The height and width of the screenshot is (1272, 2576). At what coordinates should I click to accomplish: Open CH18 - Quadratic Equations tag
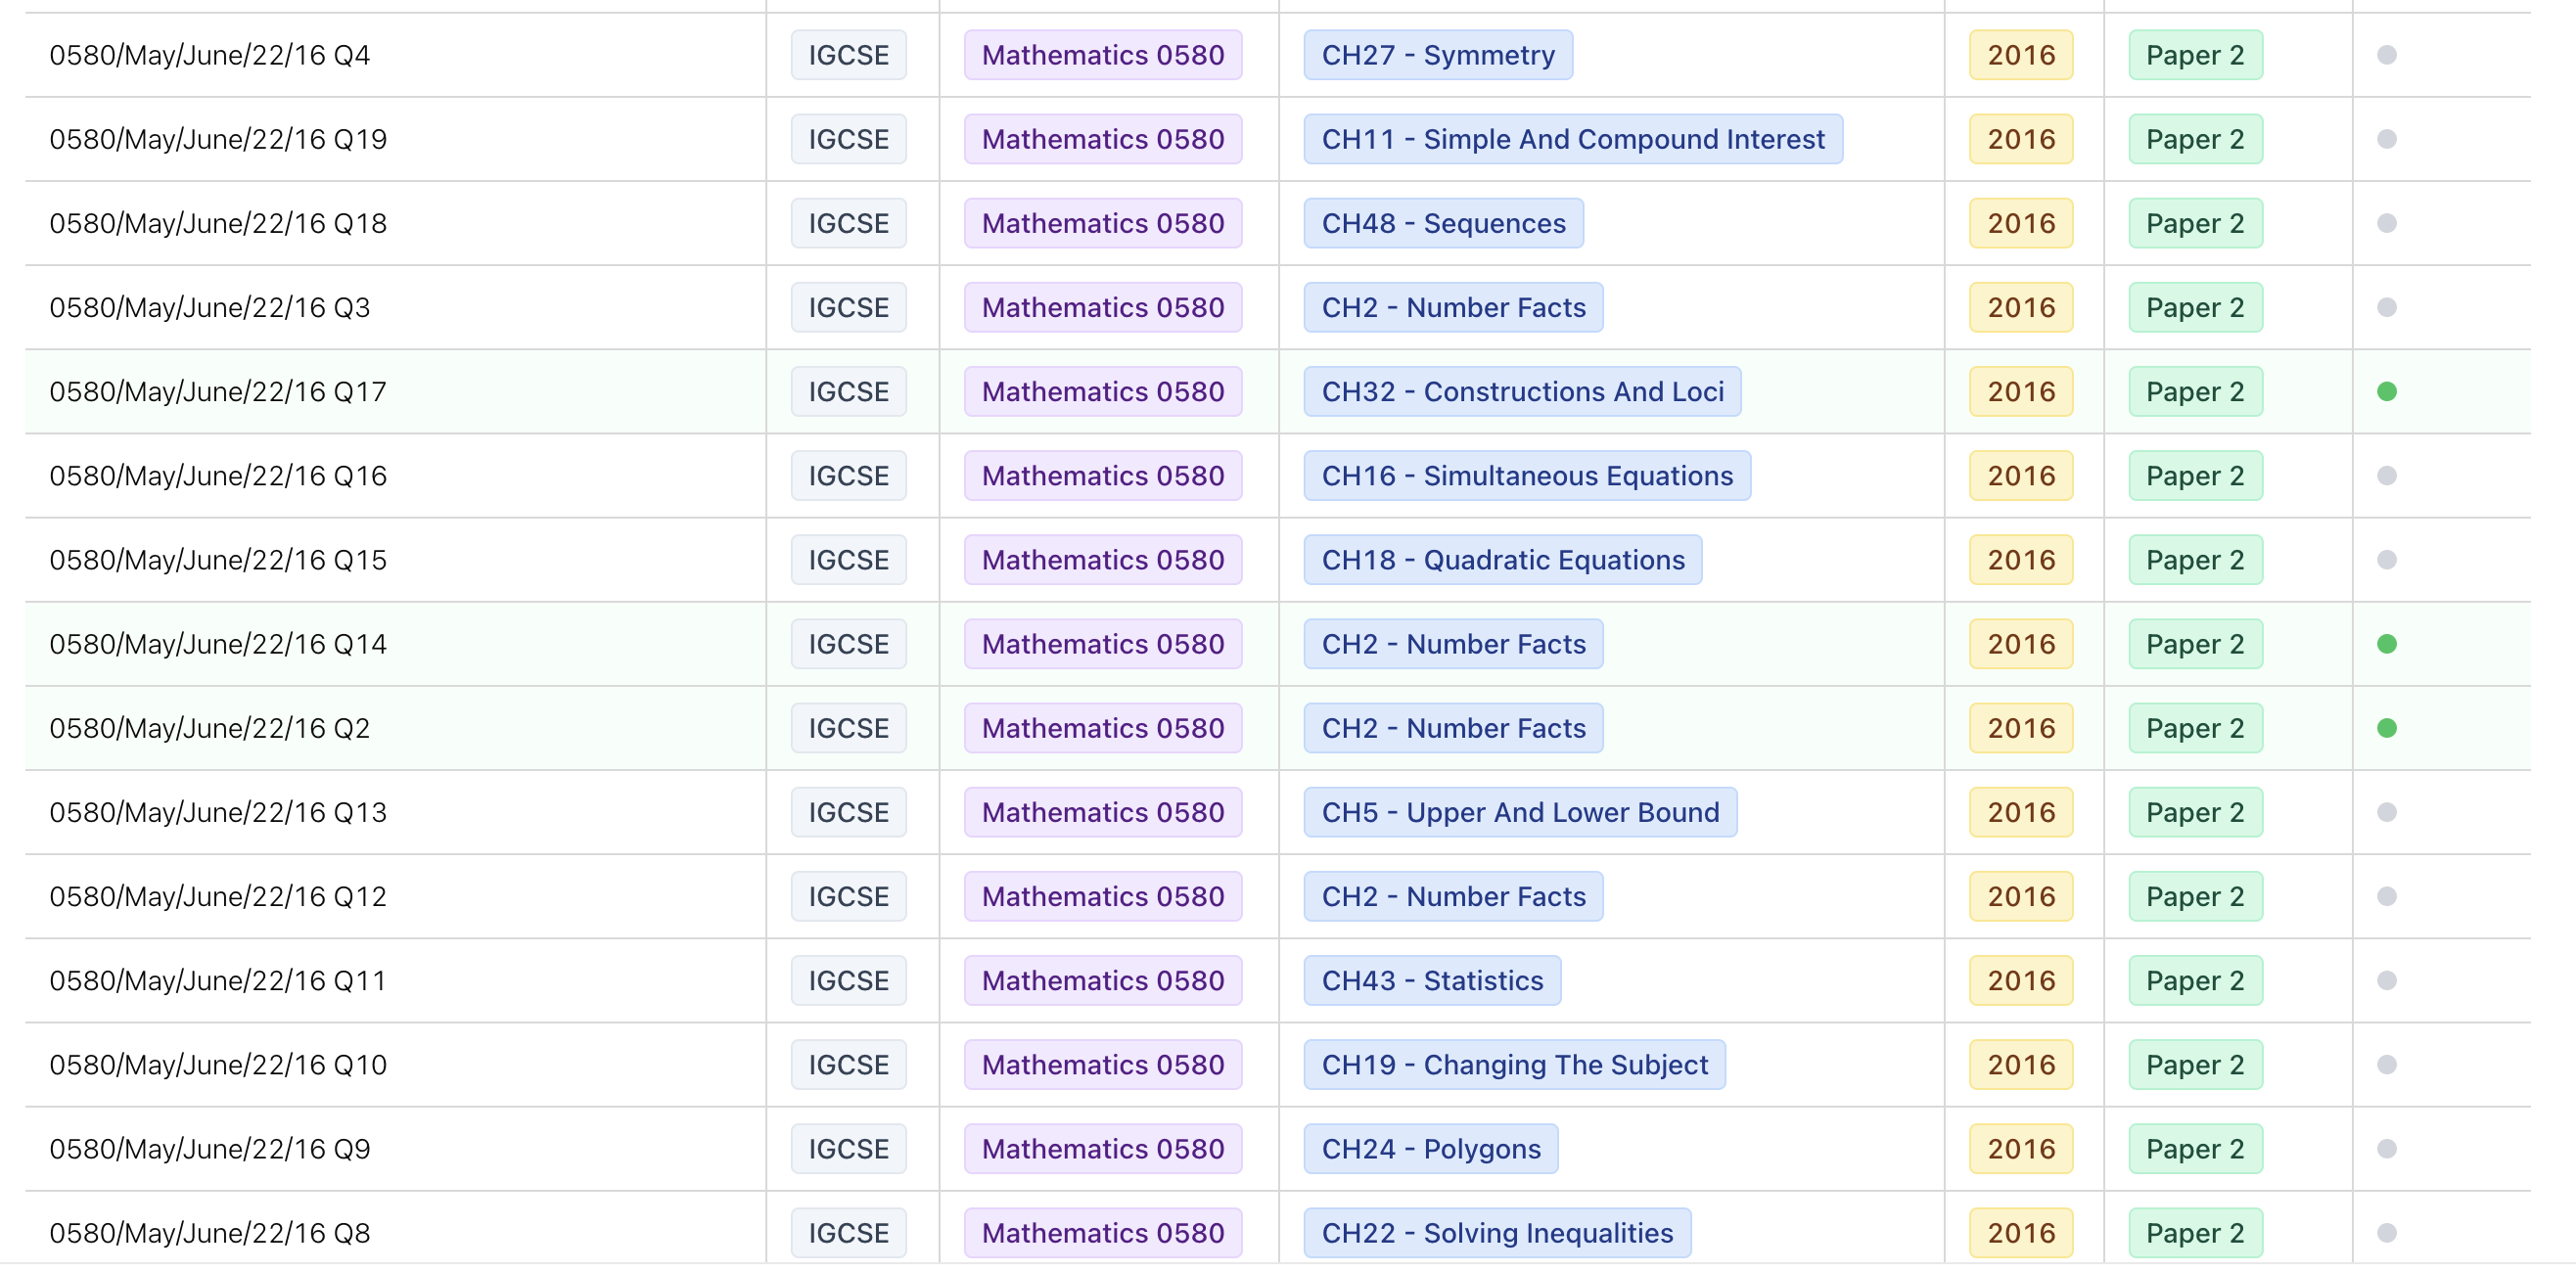pyautogui.click(x=1503, y=559)
